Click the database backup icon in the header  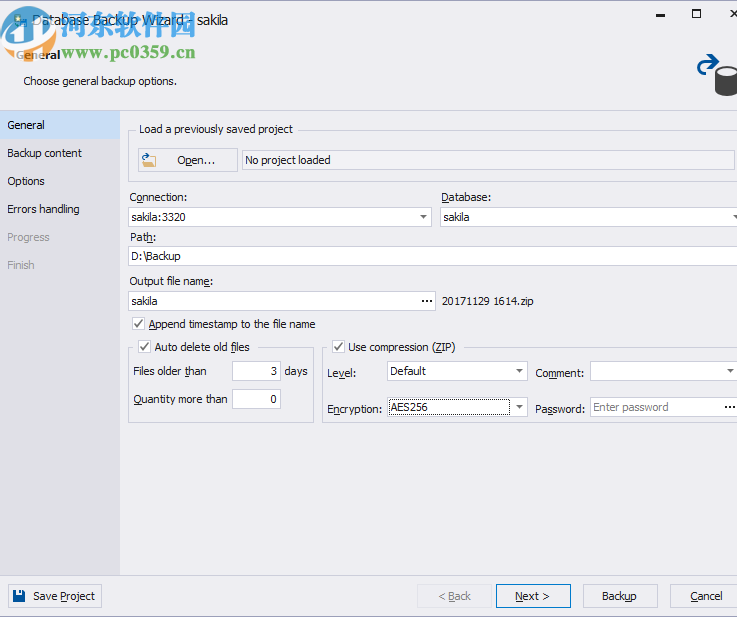pyautogui.click(x=717, y=75)
